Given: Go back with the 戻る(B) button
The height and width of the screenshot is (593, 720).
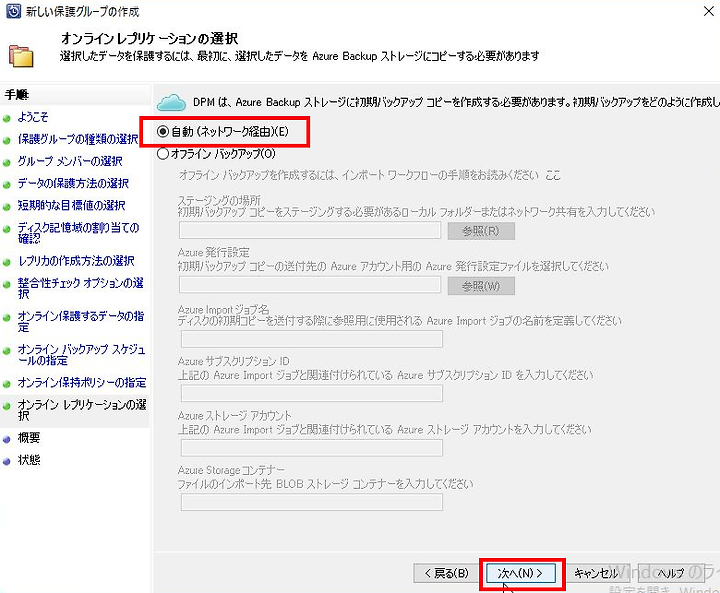Looking at the screenshot, I should tap(446, 573).
